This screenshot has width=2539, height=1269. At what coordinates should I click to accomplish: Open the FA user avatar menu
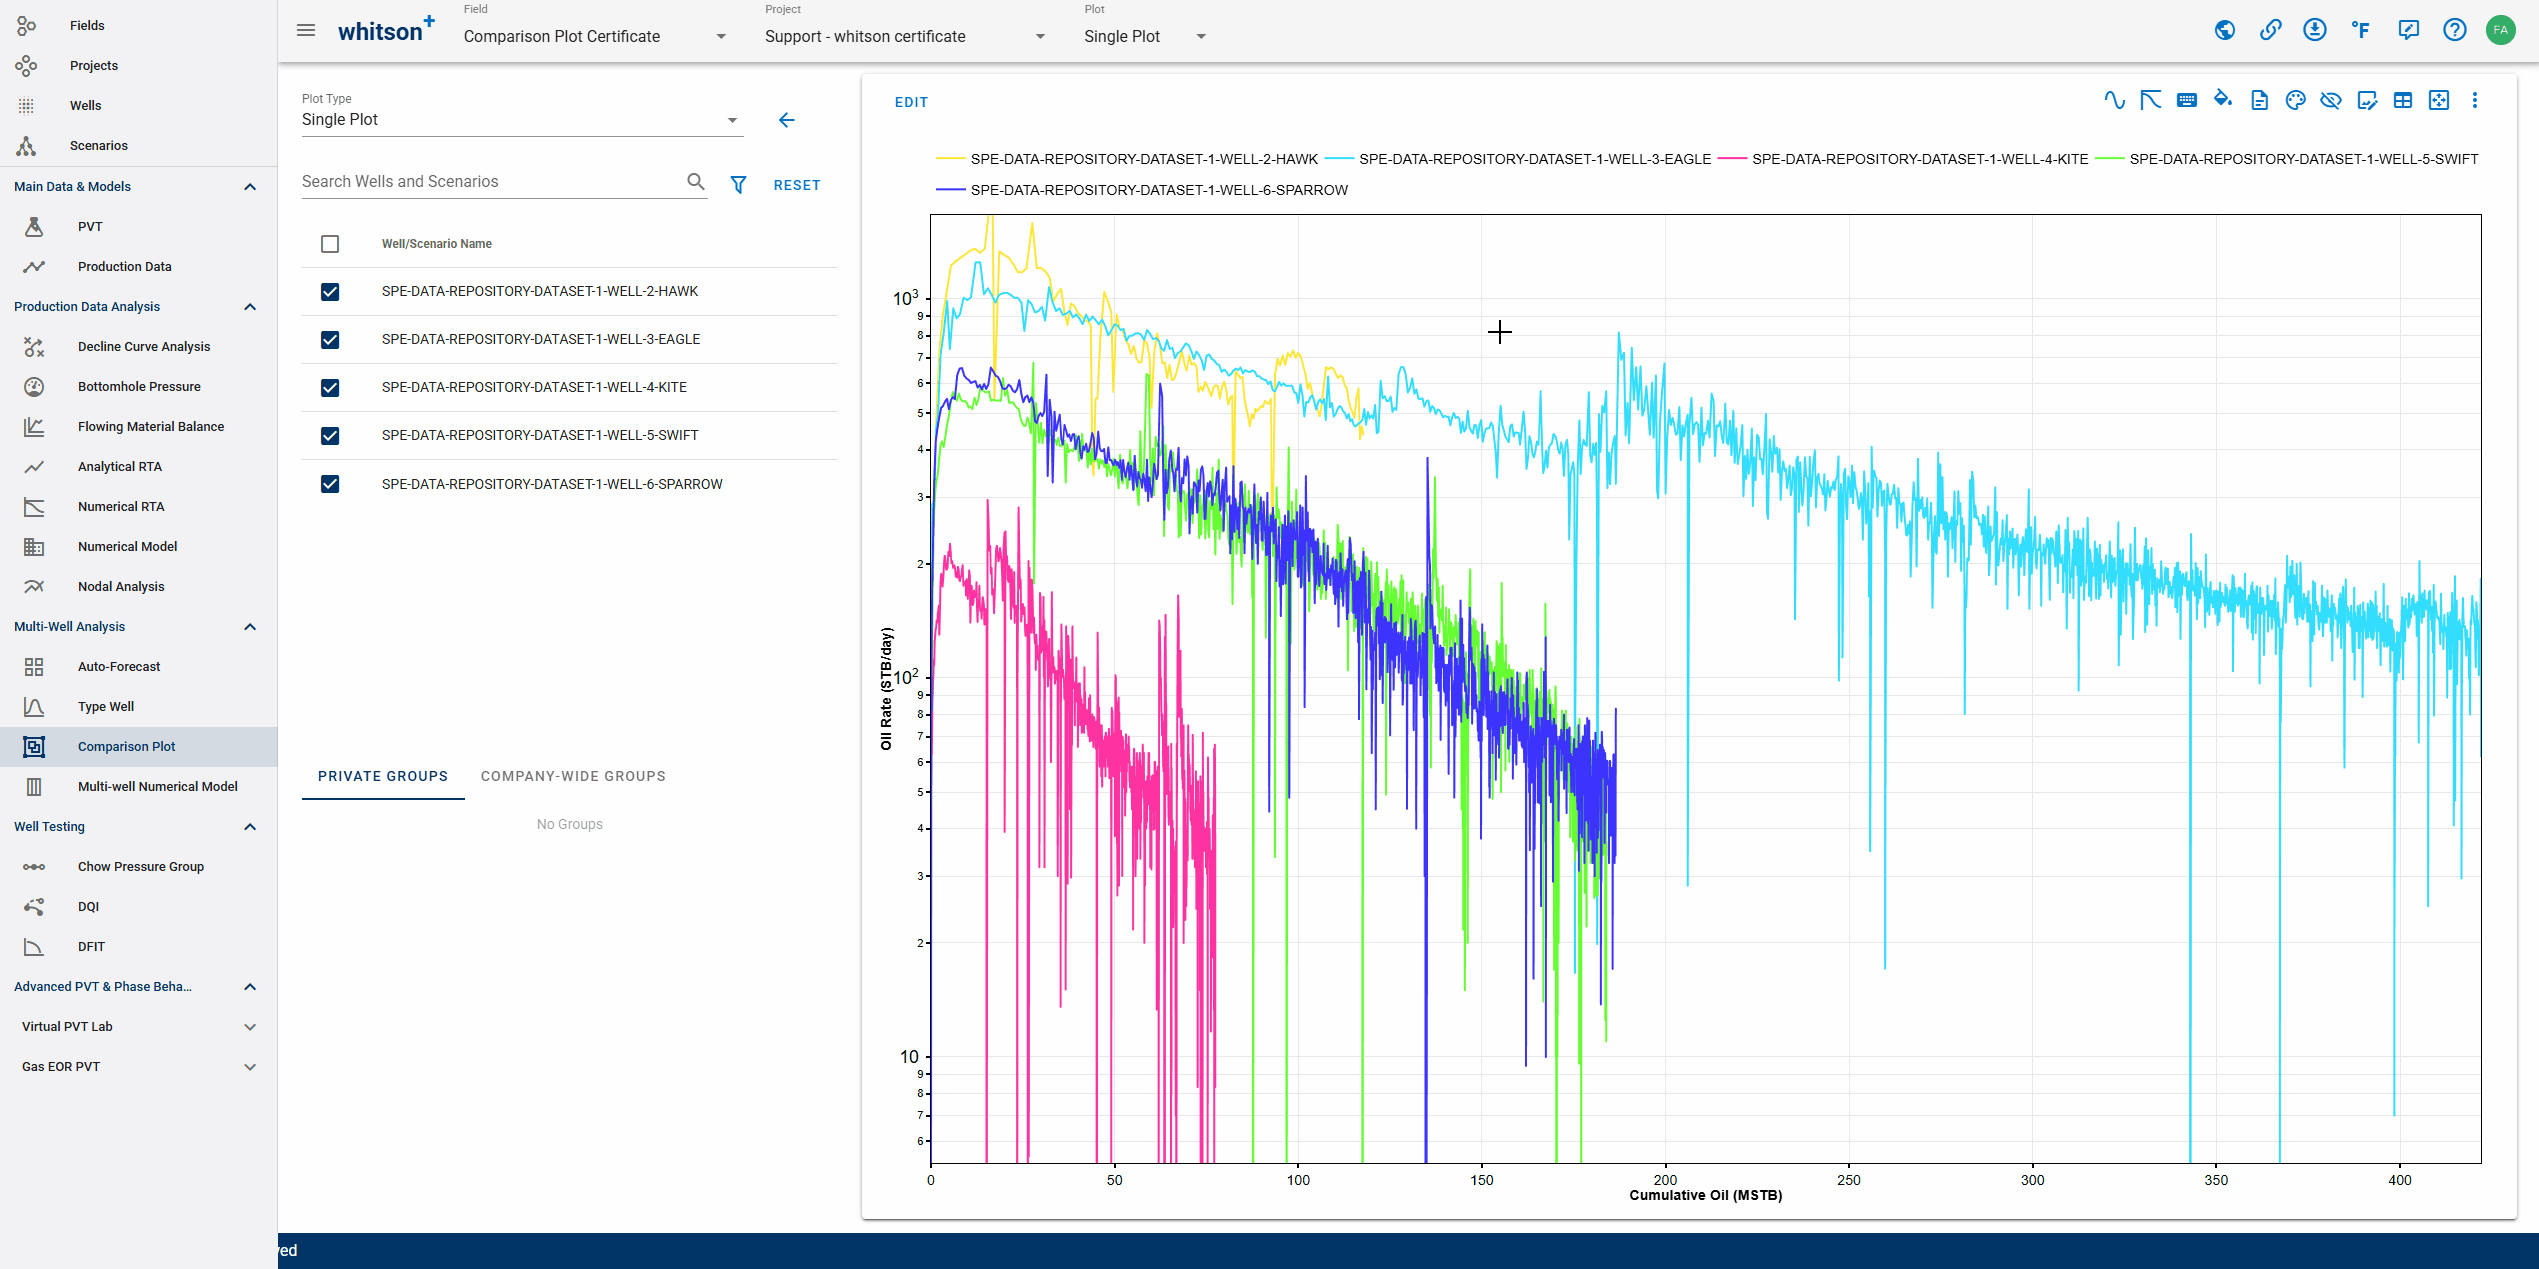pyautogui.click(x=2501, y=30)
